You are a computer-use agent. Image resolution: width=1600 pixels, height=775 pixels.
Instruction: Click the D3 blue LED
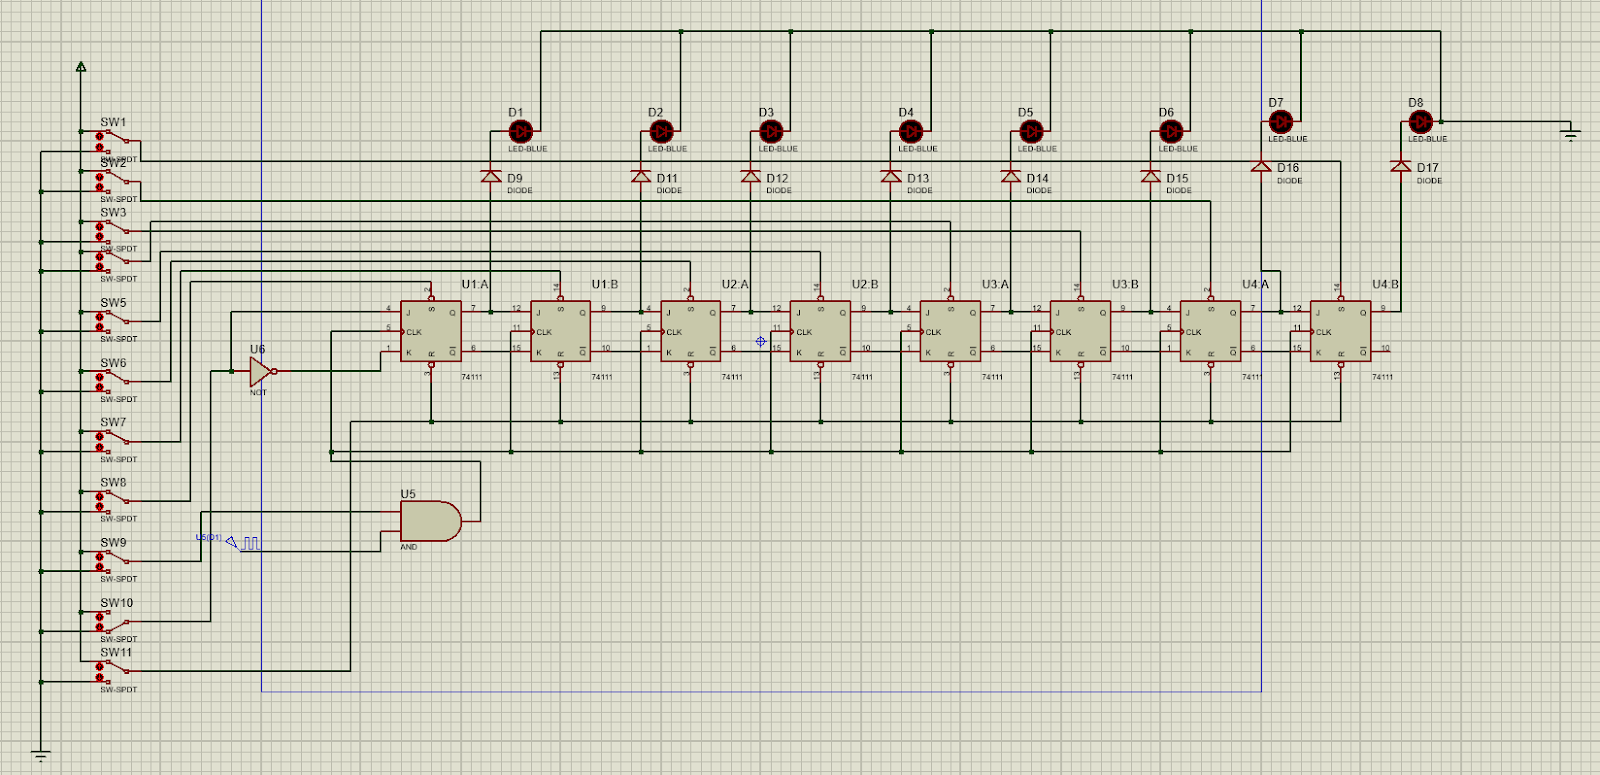pos(771,131)
